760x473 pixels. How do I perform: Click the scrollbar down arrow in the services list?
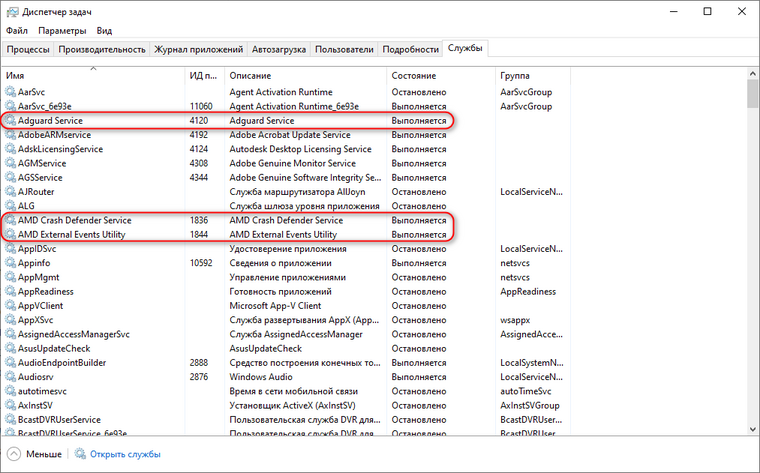pos(752,429)
